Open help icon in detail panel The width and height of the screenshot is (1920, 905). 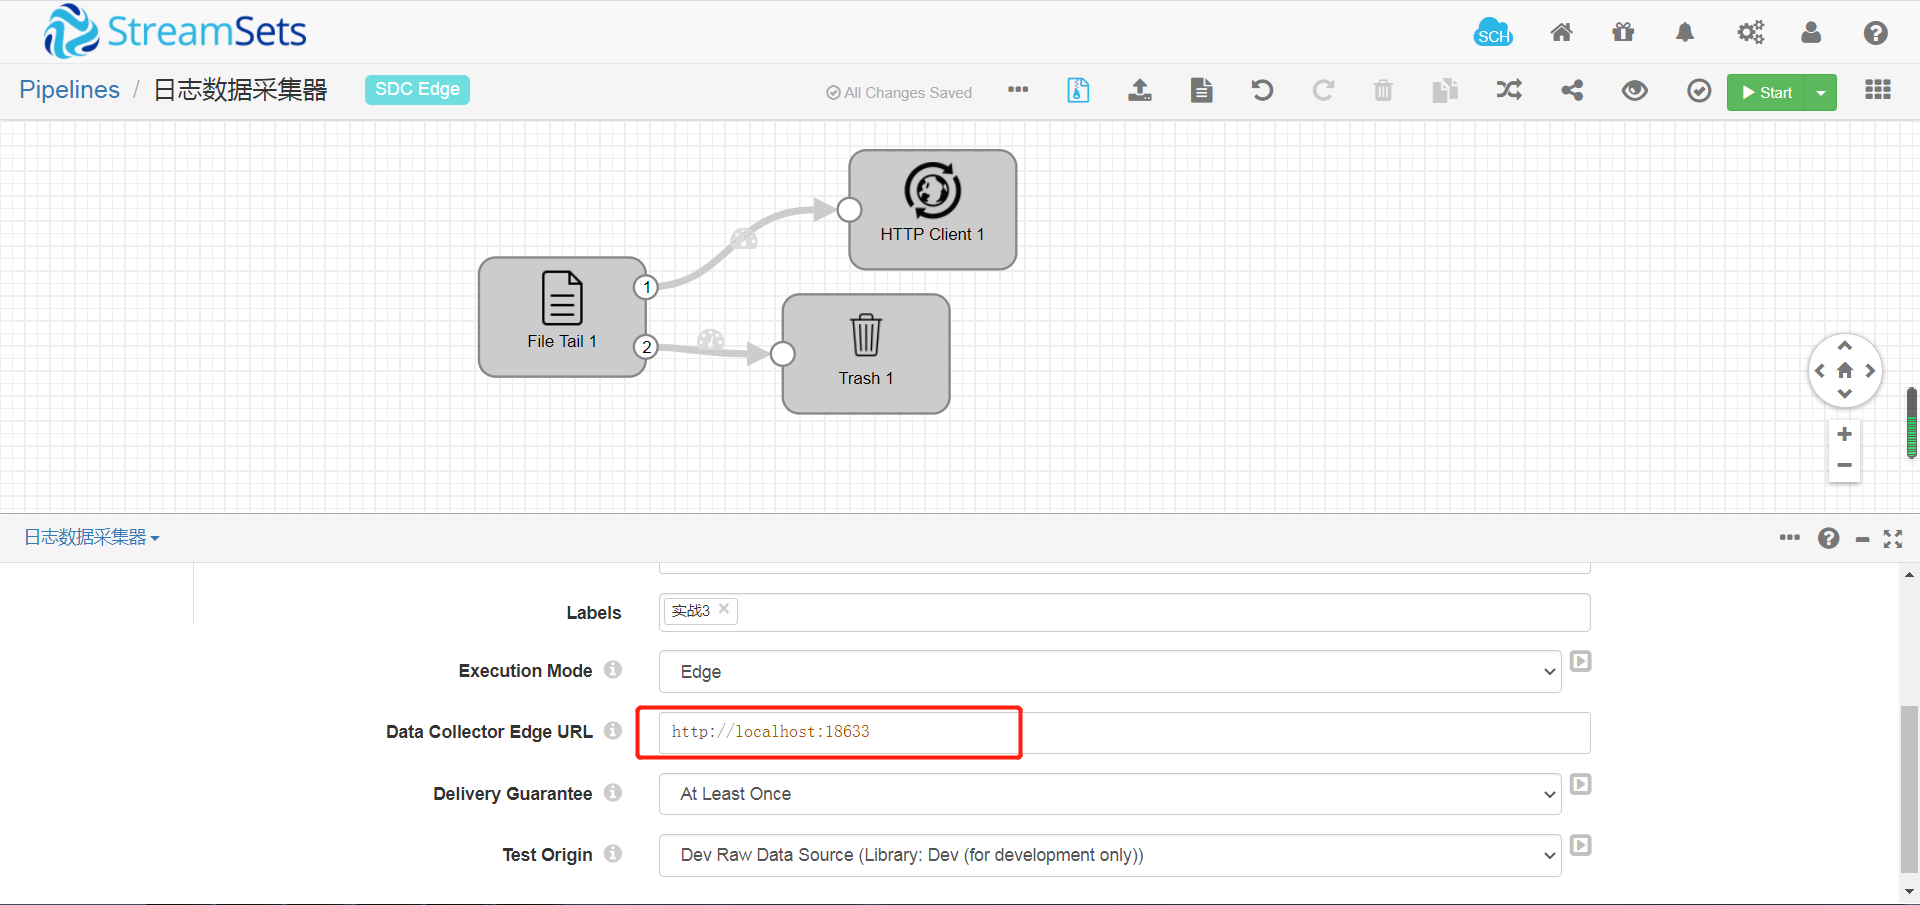tap(1829, 538)
